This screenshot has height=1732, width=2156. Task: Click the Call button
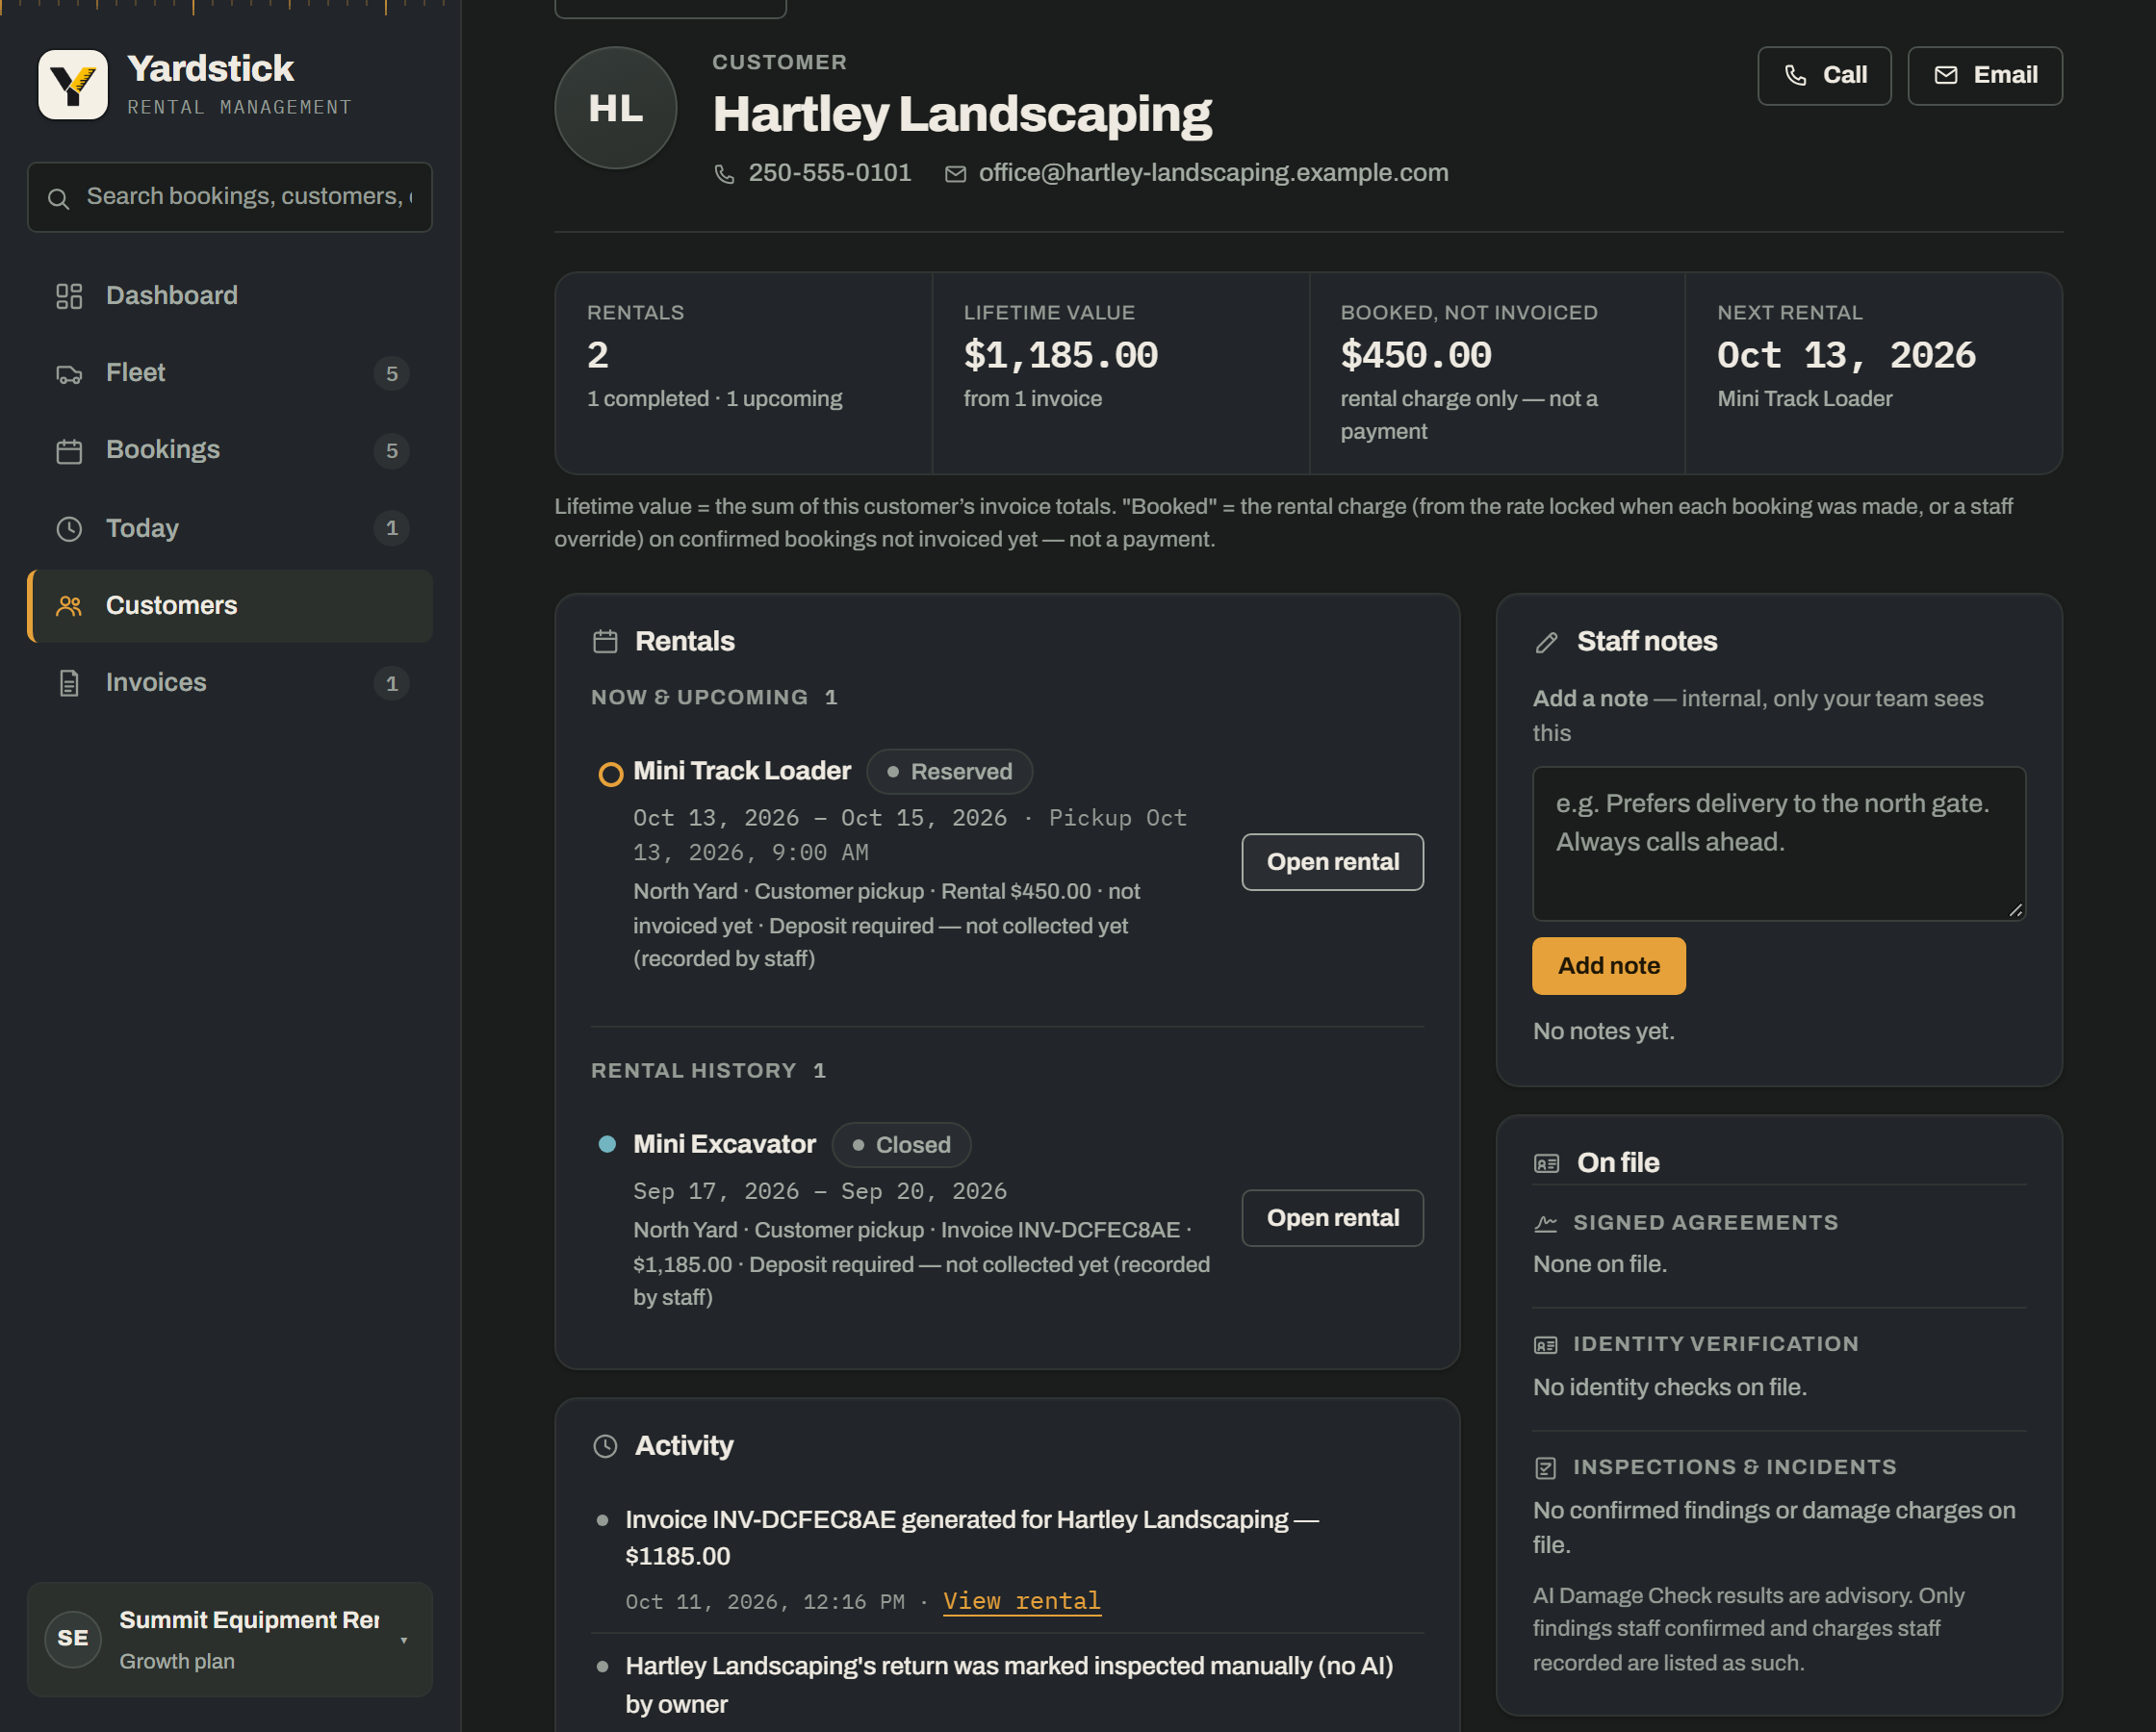click(1824, 76)
